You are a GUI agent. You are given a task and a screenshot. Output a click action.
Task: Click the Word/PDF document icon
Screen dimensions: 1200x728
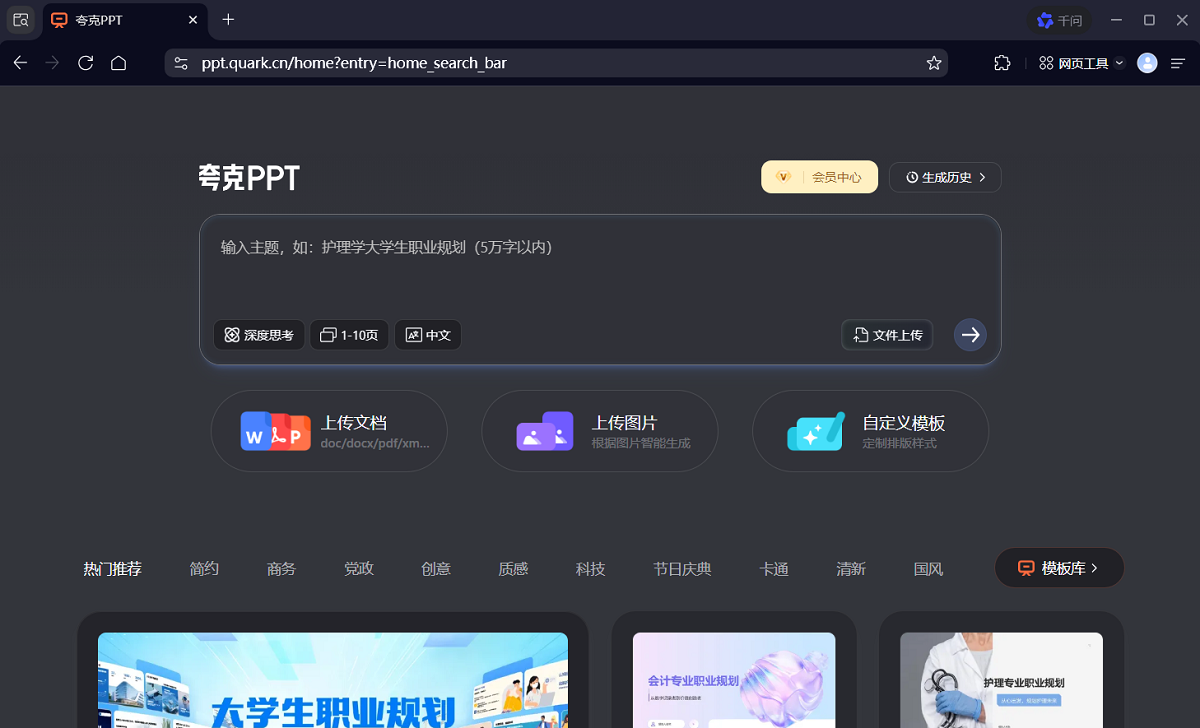[275, 431]
